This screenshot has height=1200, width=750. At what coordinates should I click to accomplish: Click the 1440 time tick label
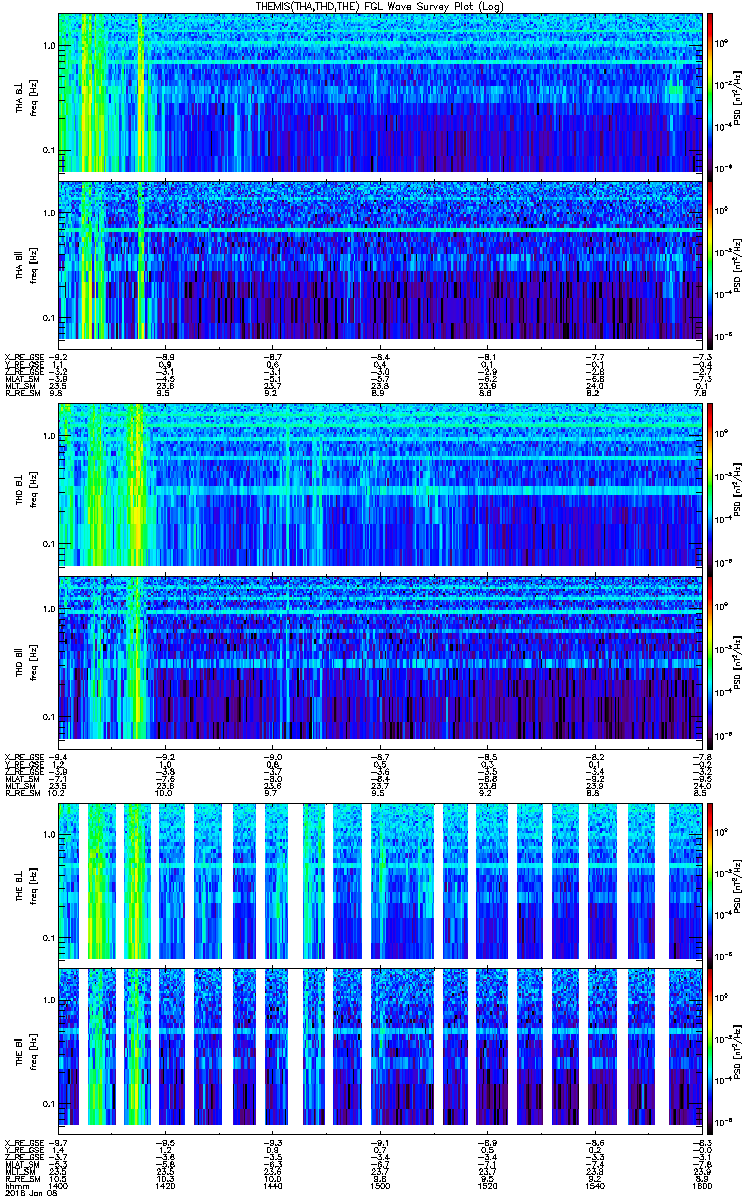click(x=272, y=1186)
